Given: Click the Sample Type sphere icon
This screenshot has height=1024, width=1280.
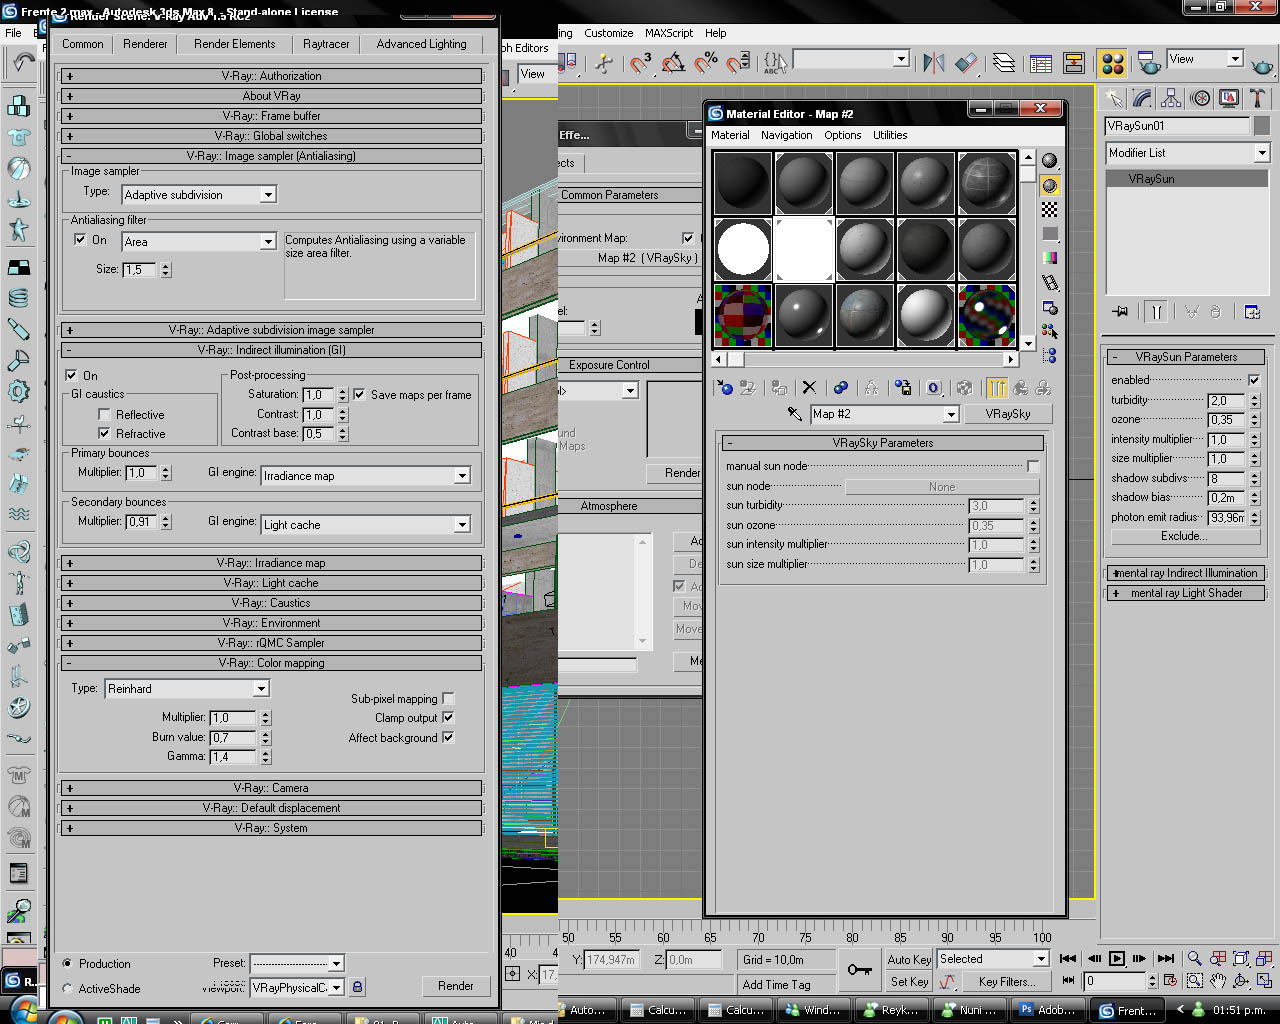Looking at the screenshot, I should point(1049,161).
